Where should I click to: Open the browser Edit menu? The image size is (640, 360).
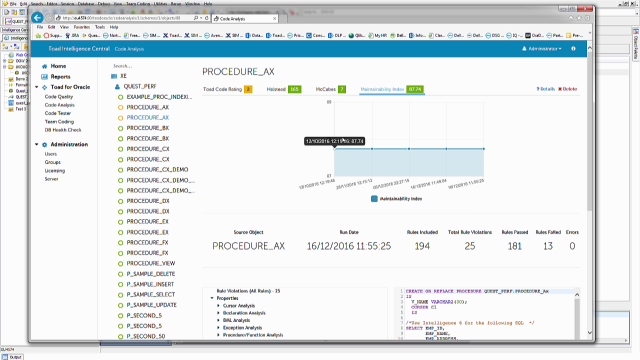click(x=51, y=27)
